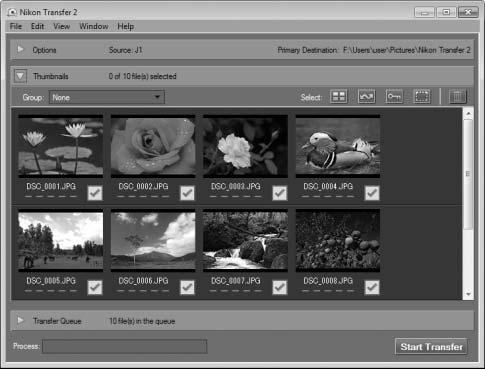Minimize the Nikon Transfer 2 window
Screen dimensions: 485x369
424,12
